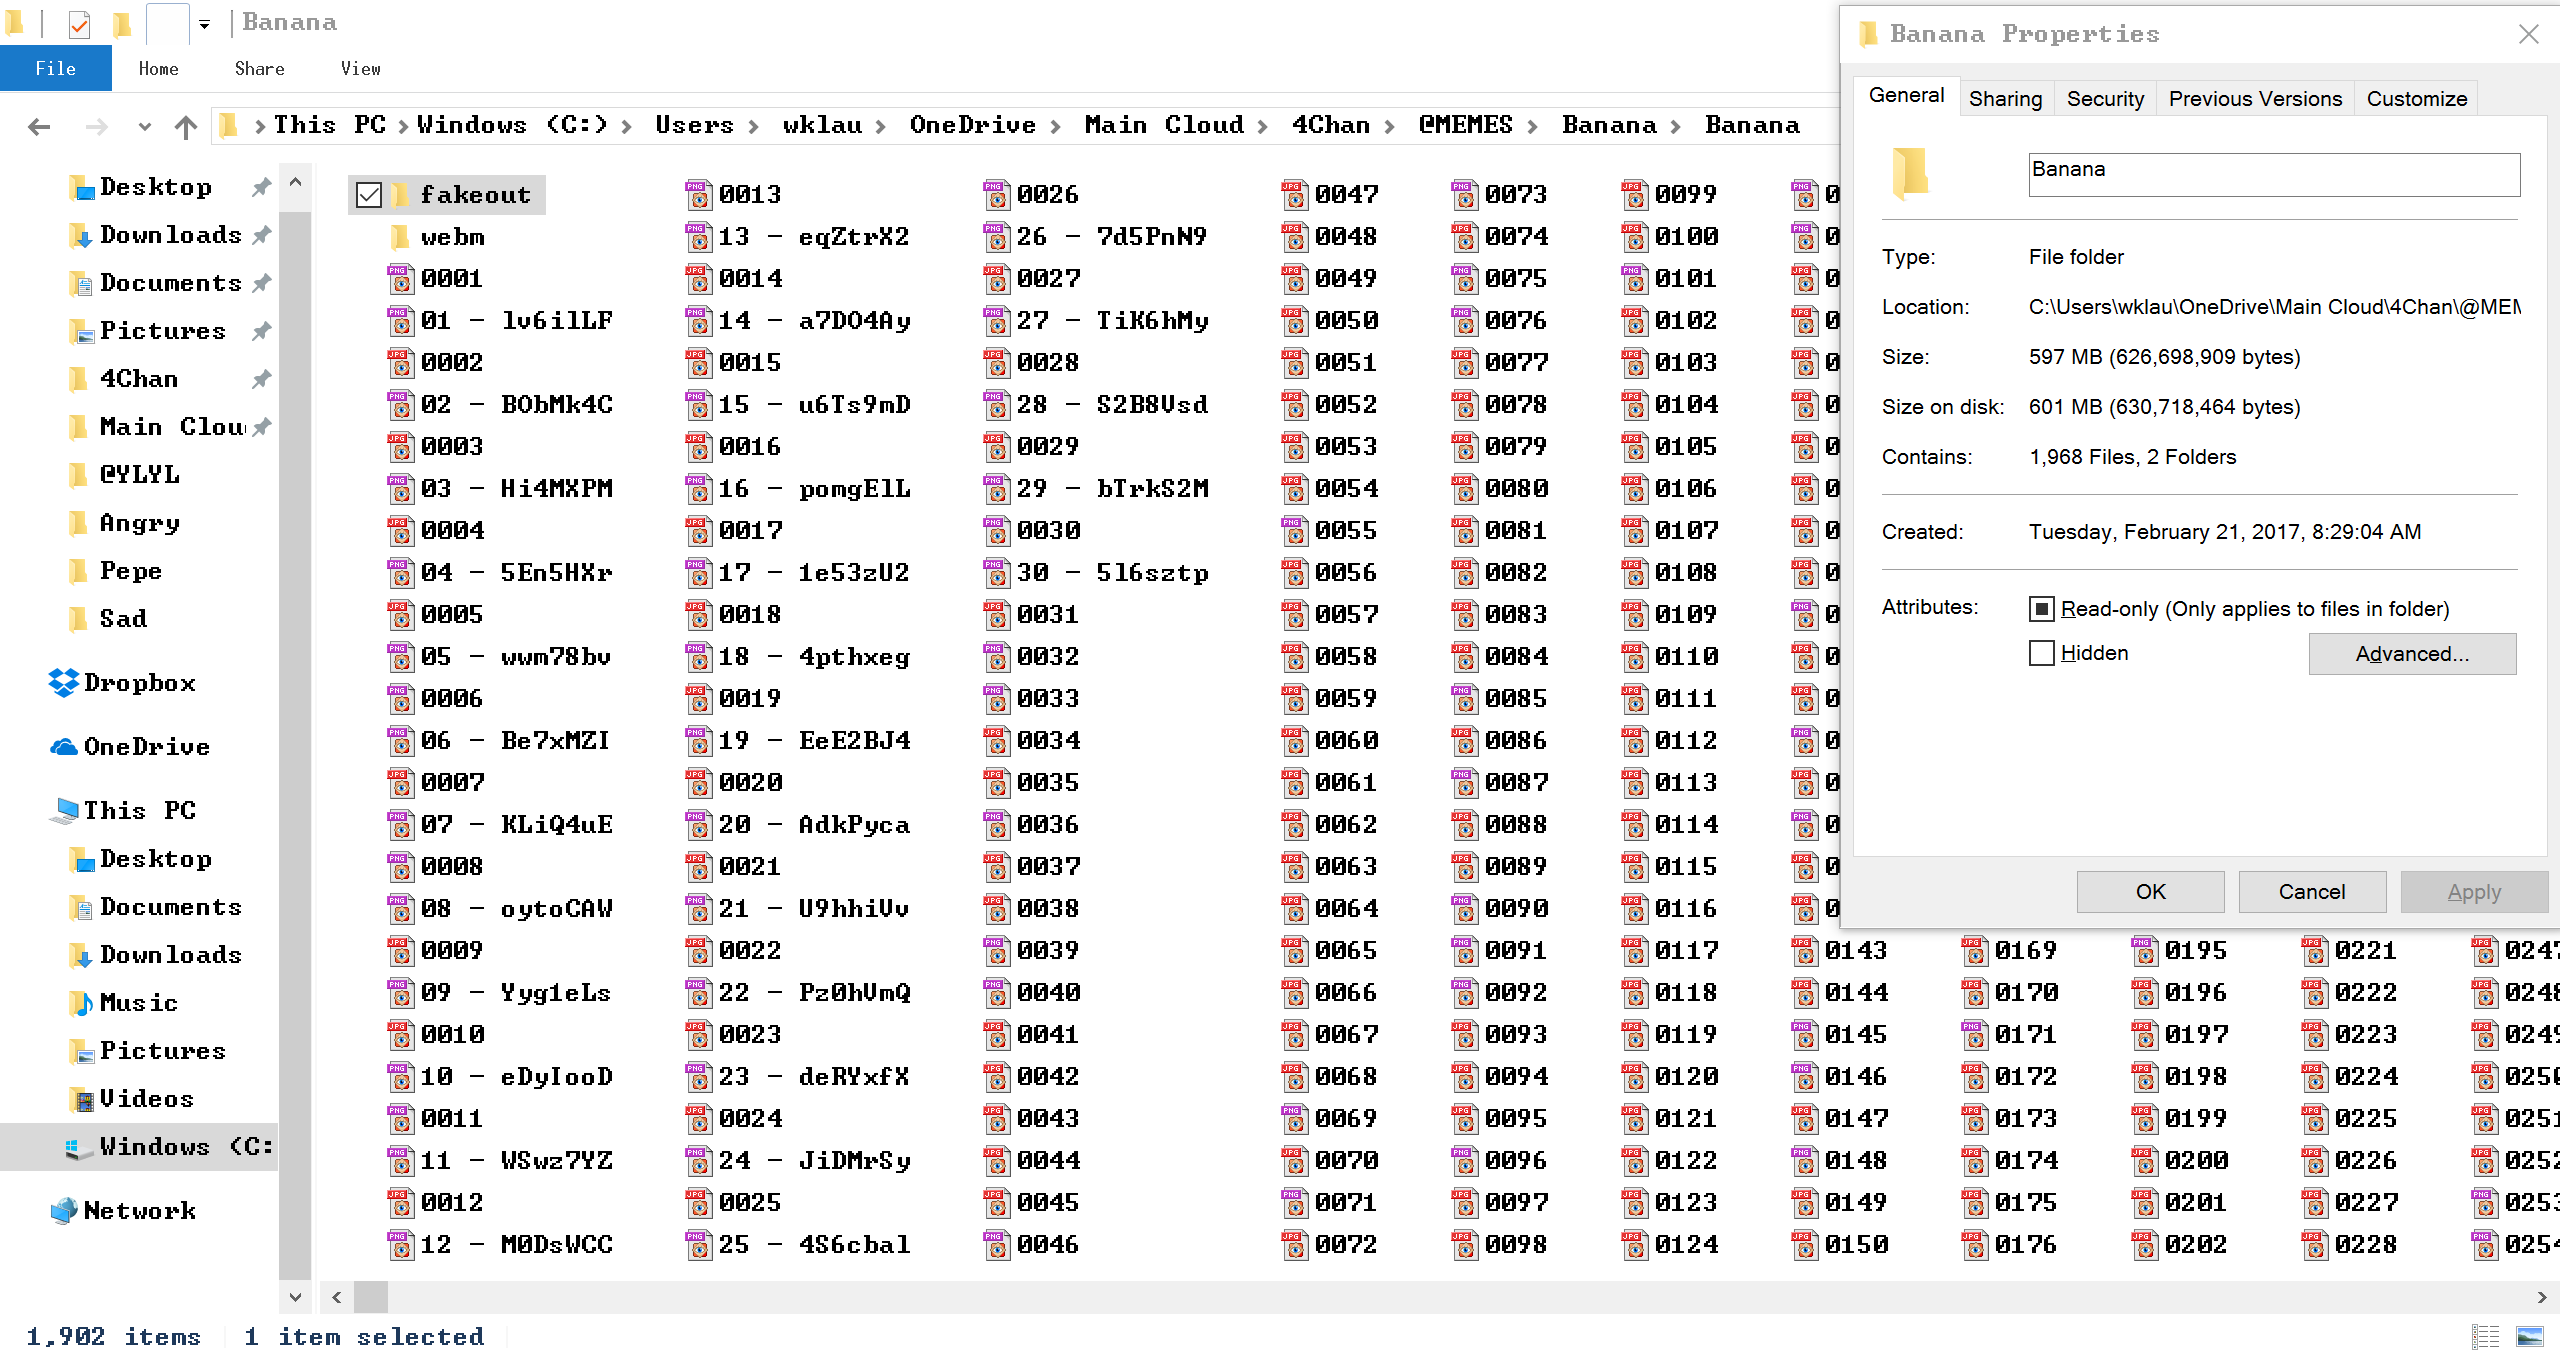Open the View ribbon tab

pyautogui.click(x=360, y=68)
